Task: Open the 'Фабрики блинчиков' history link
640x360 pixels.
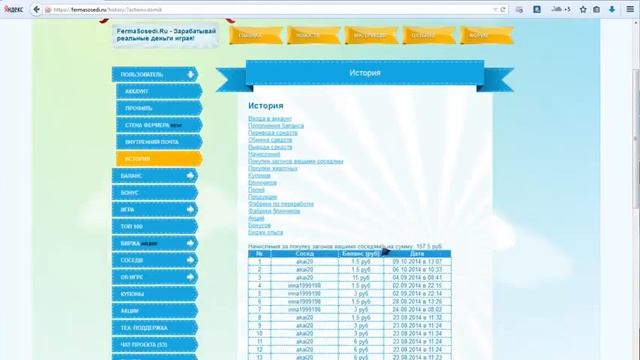Action: (x=274, y=211)
